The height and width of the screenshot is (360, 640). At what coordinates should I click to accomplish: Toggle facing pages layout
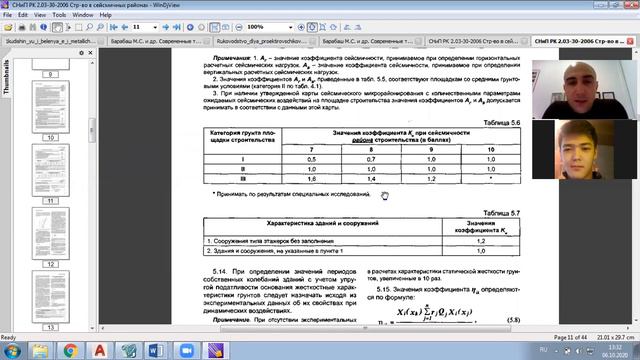click(225, 27)
